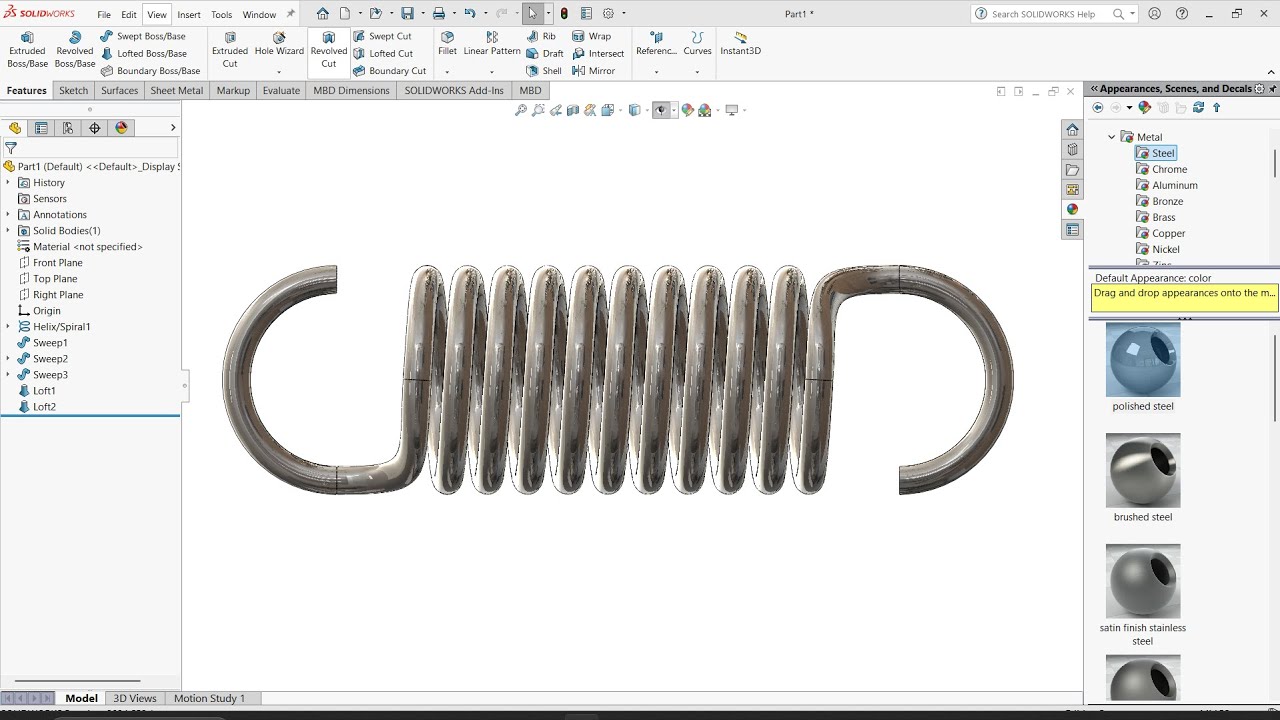Toggle Instant3D mode
This screenshot has height=720, width=1280.
pyautogui.click(x=741, y=44)
